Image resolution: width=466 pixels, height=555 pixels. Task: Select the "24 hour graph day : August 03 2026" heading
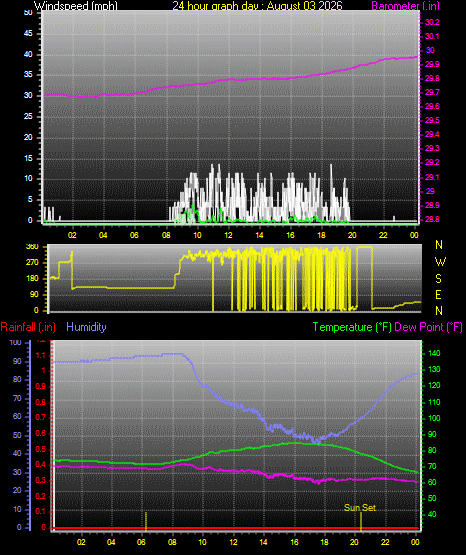coord(257,6)
